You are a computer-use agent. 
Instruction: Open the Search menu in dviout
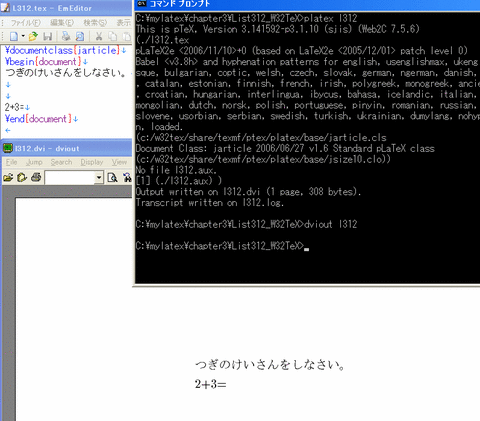pyautogui.click(x=61, y=162)
